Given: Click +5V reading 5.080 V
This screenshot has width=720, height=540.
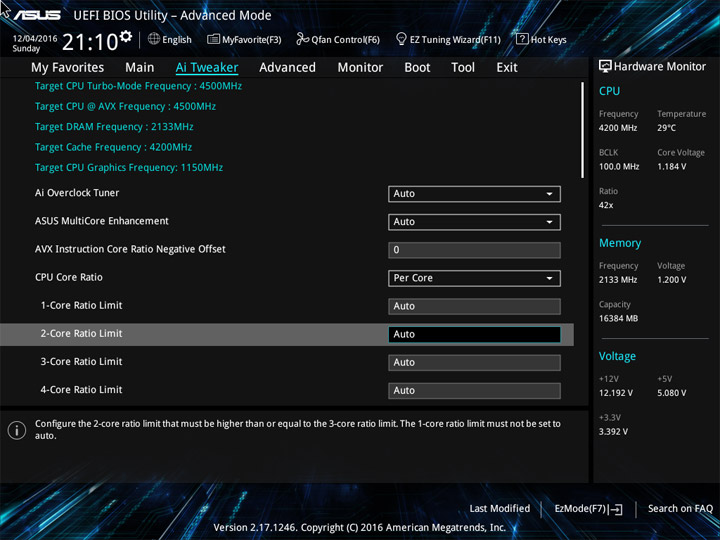Looking at the screenshot, I should click(671, 393).
